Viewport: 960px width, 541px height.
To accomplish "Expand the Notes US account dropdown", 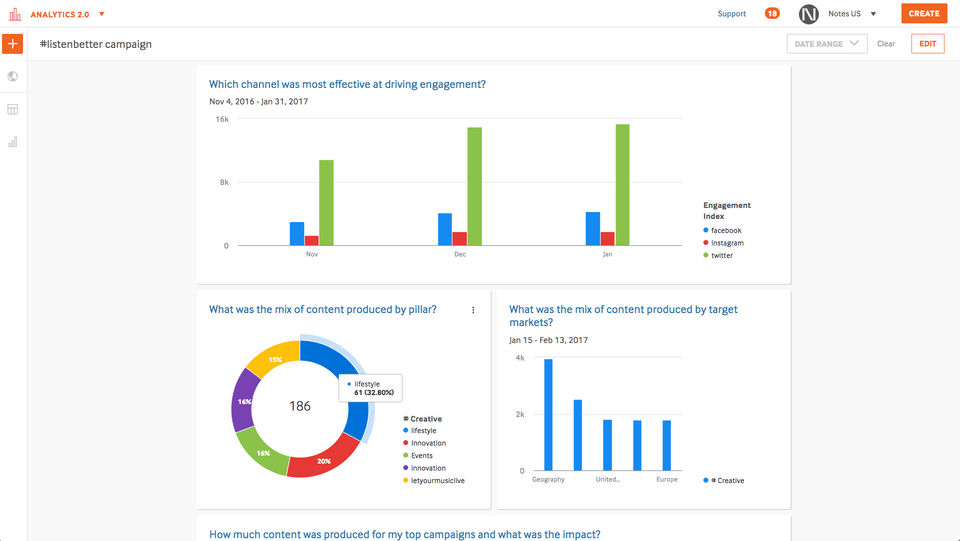I will click(x=874, y=13).
